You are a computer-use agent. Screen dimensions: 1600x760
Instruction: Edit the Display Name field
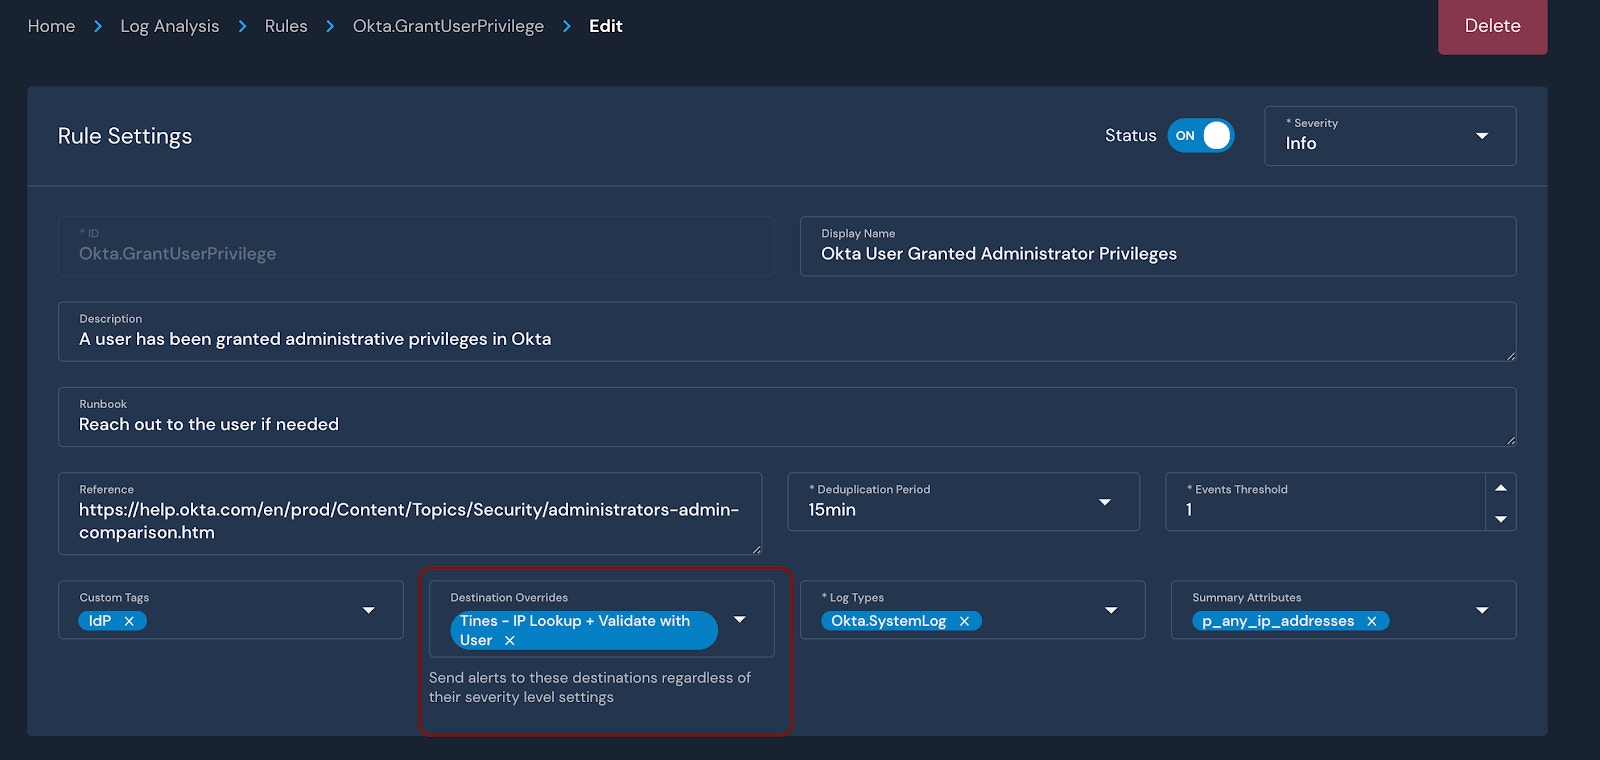pyautogui.click(x=1158, y=246)
